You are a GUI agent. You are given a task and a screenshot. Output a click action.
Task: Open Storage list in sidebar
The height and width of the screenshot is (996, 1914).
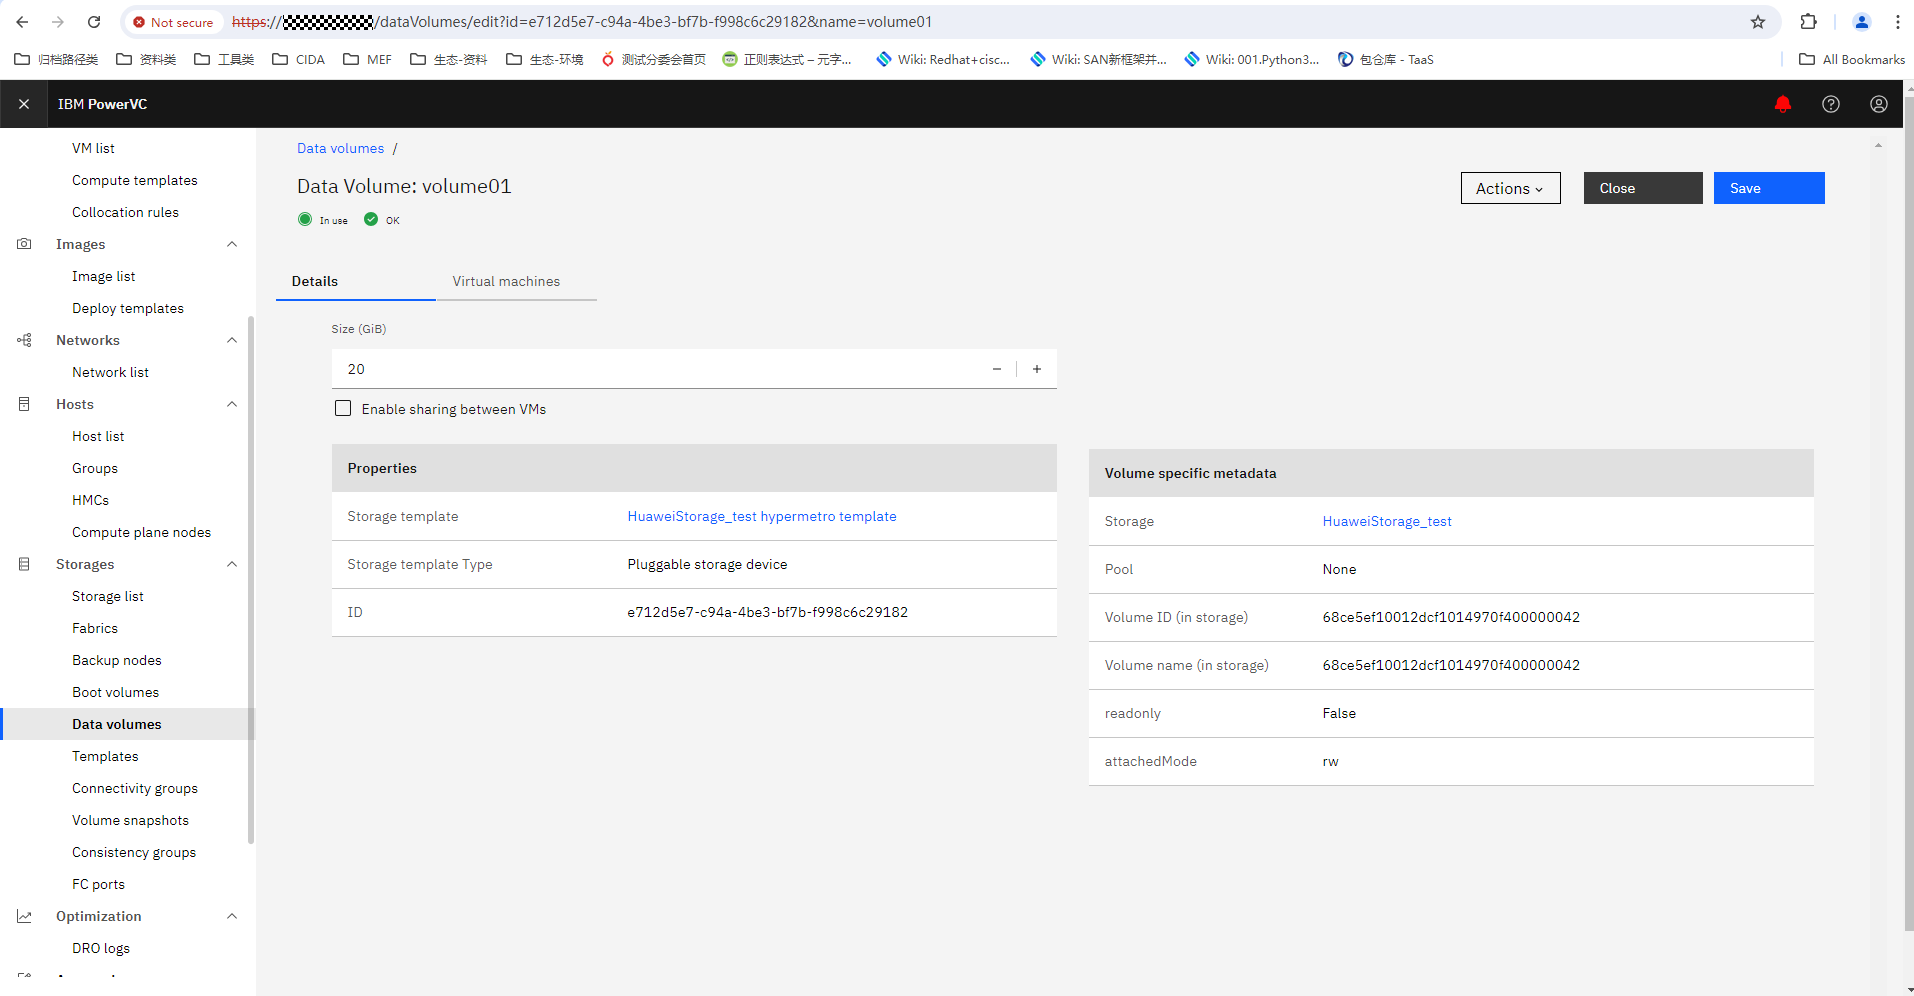tap(108, 596)
